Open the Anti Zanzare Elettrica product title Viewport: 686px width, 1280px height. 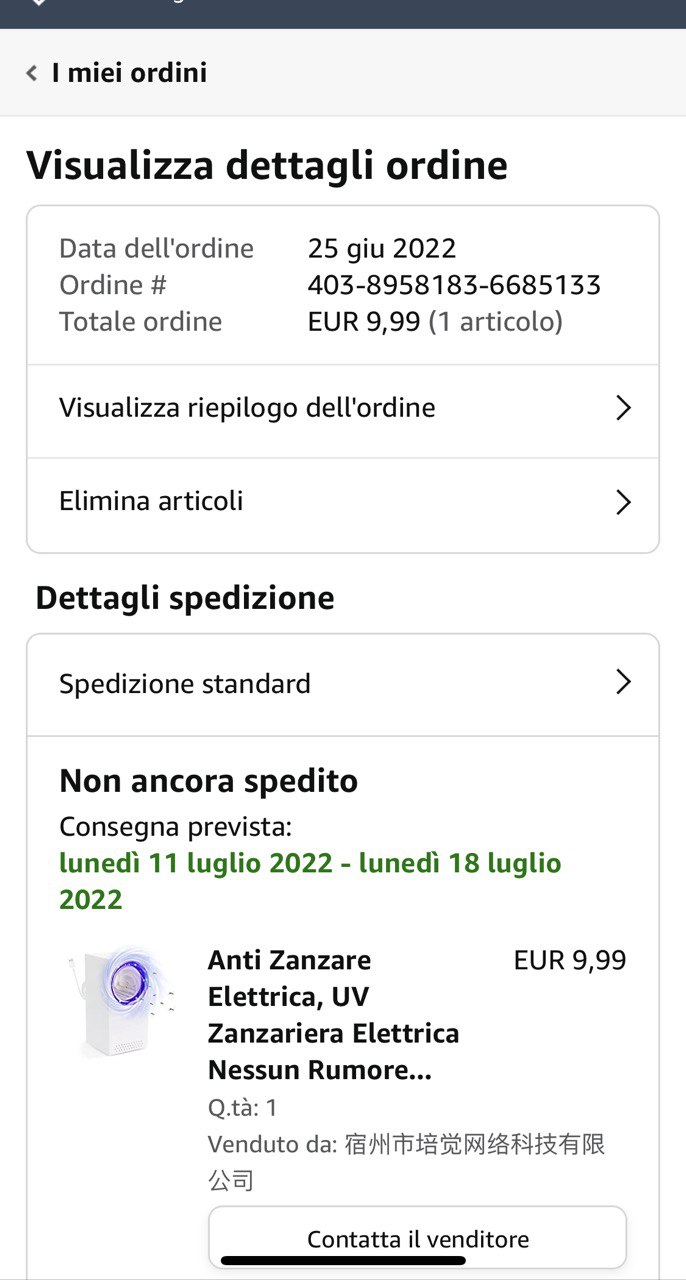[x=333, y=1015]
